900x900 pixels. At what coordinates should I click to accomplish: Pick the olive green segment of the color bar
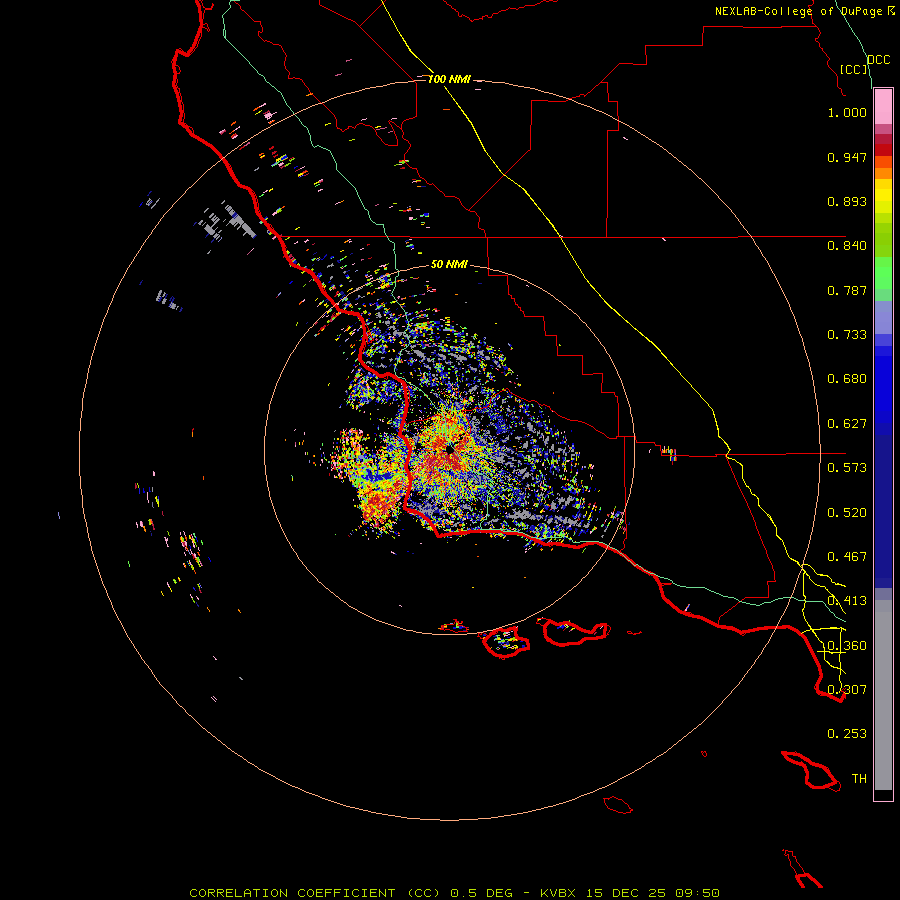click(883, 239)
